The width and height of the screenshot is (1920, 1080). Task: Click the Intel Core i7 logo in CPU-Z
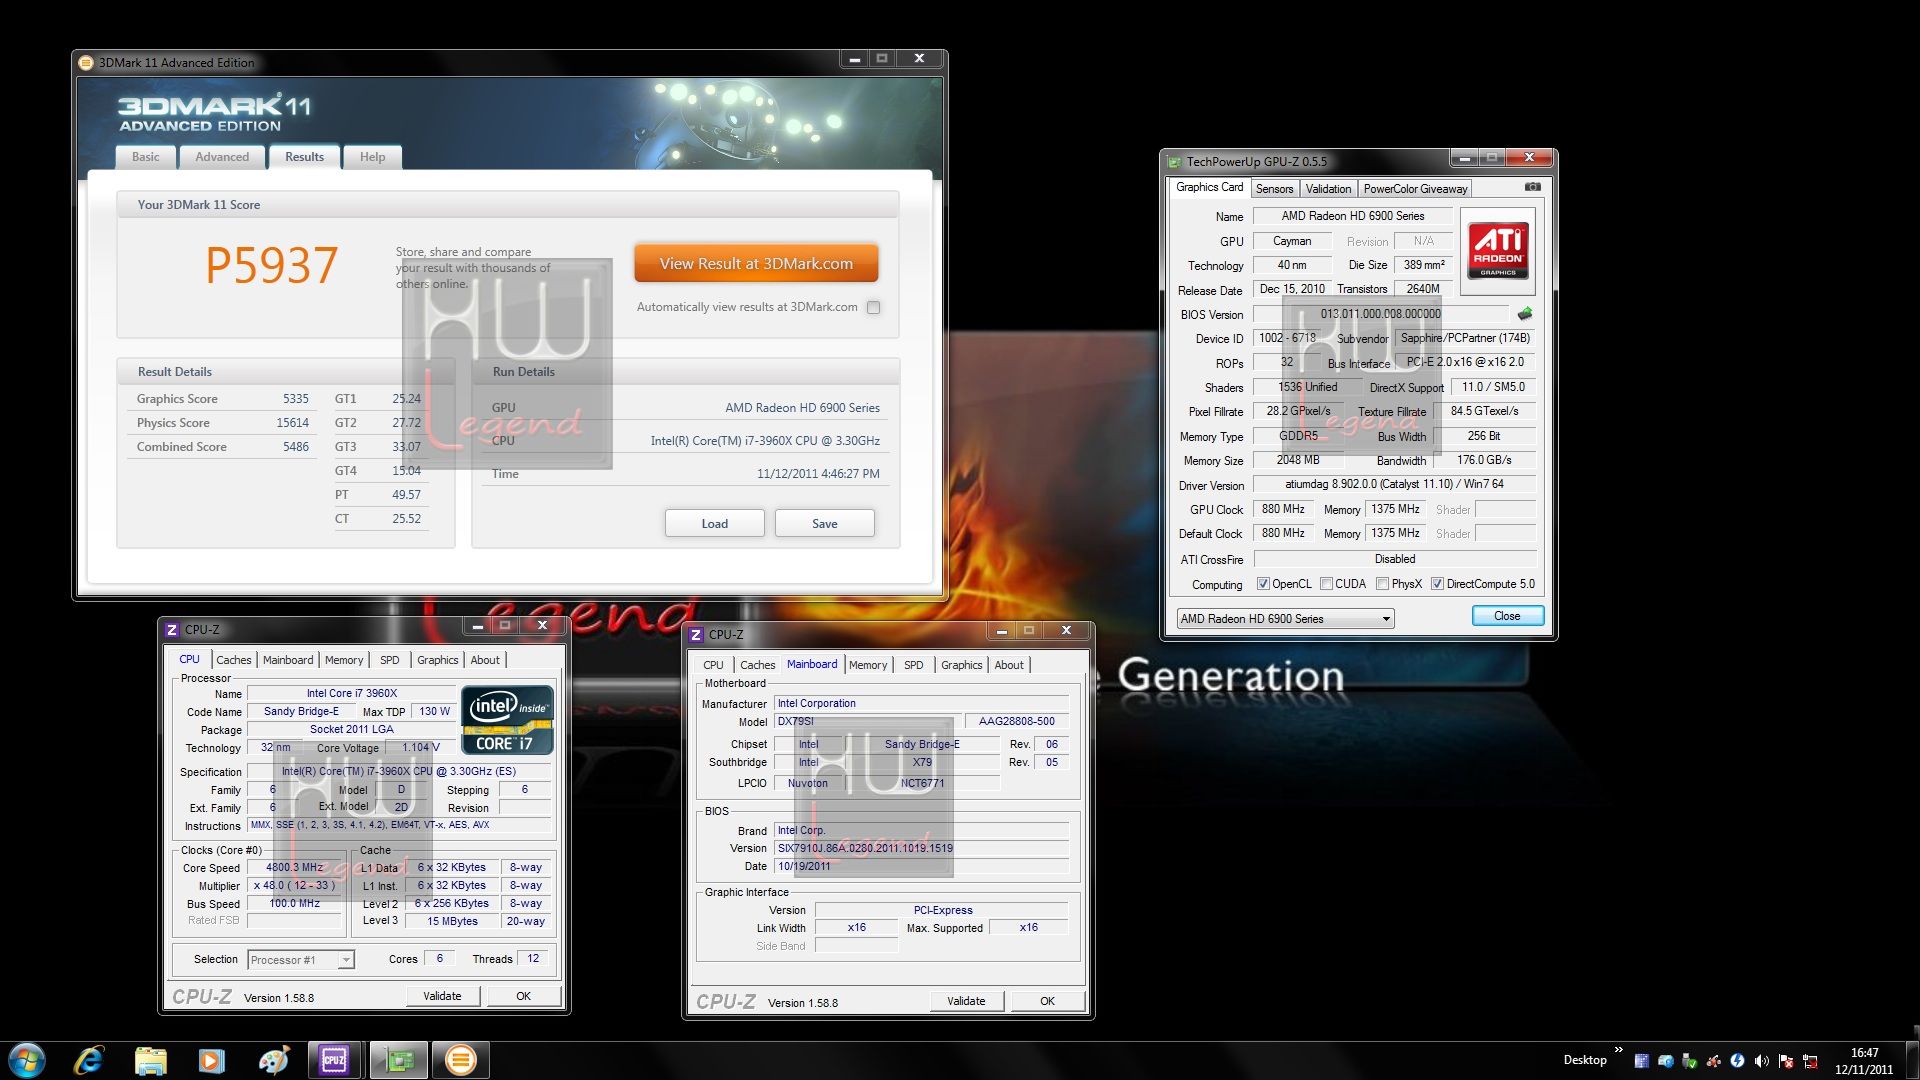click(507, 720)
